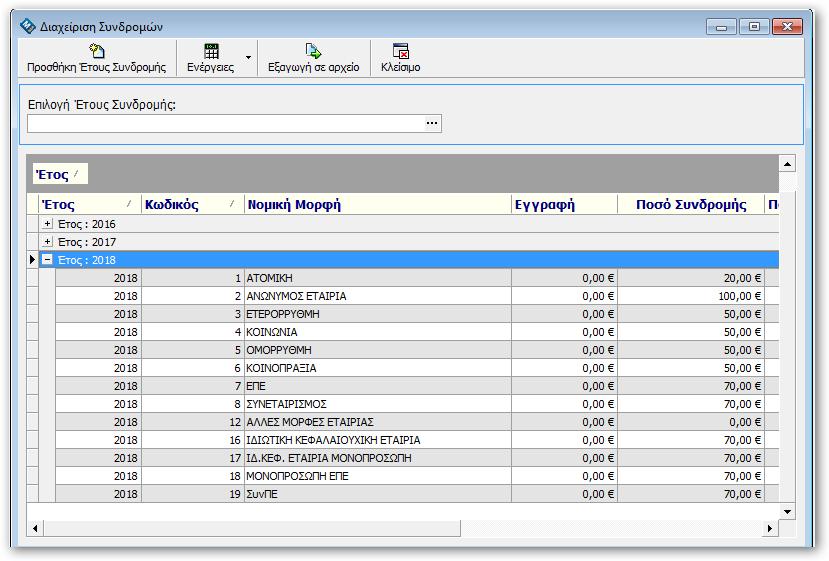Click the row indicator arrow beside Έτος : 2018
Screen dimensions: 829x561
click(32, 260)
